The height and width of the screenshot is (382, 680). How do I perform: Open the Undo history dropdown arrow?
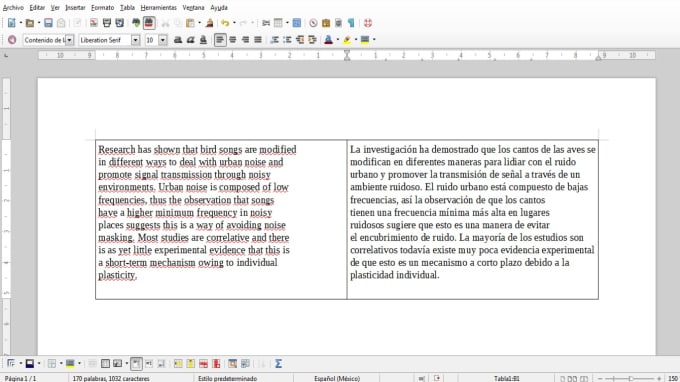(x=234, y=23)
